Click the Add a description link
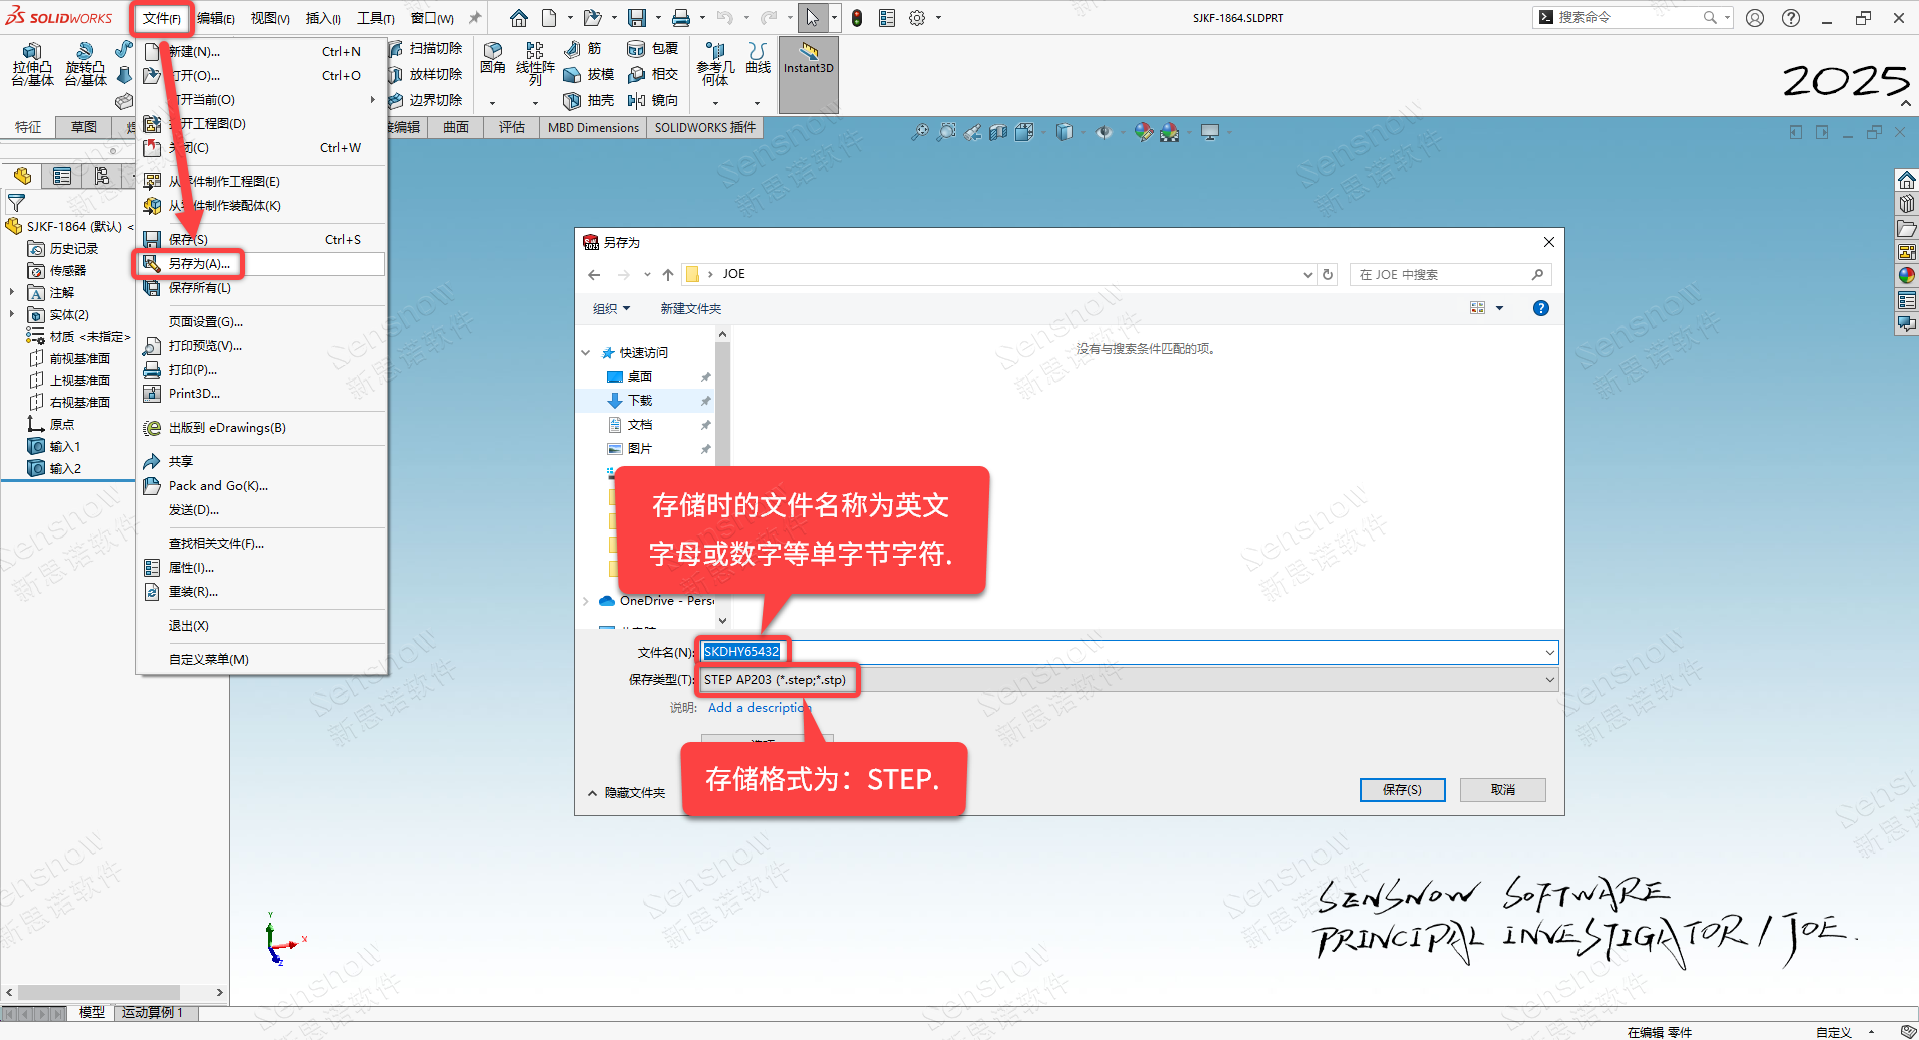 pos(758,708)
